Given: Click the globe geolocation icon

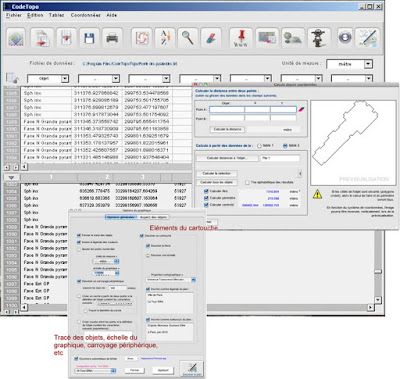Looking at the screenshot, I should point(293,38).
